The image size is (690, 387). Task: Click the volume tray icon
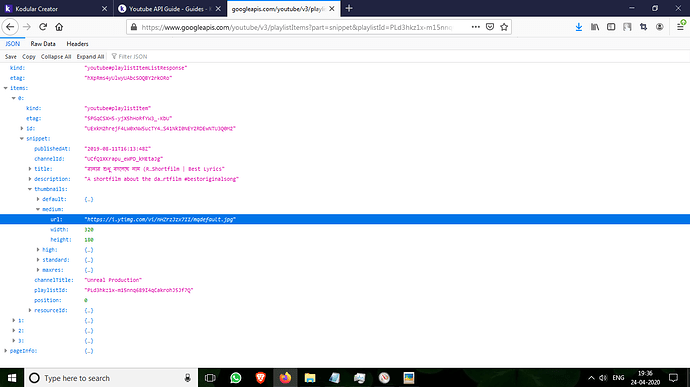click(x=603, y=378)
